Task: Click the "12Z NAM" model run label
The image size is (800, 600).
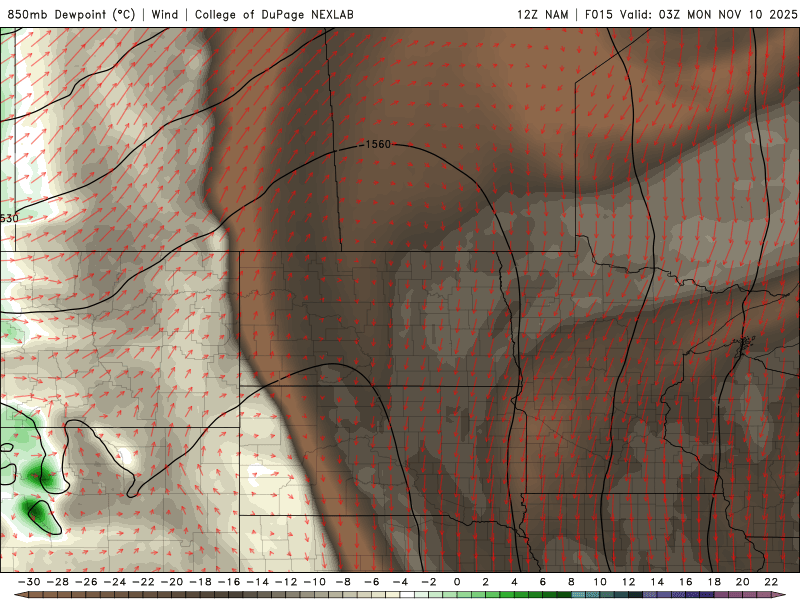Action: [543, 14]
